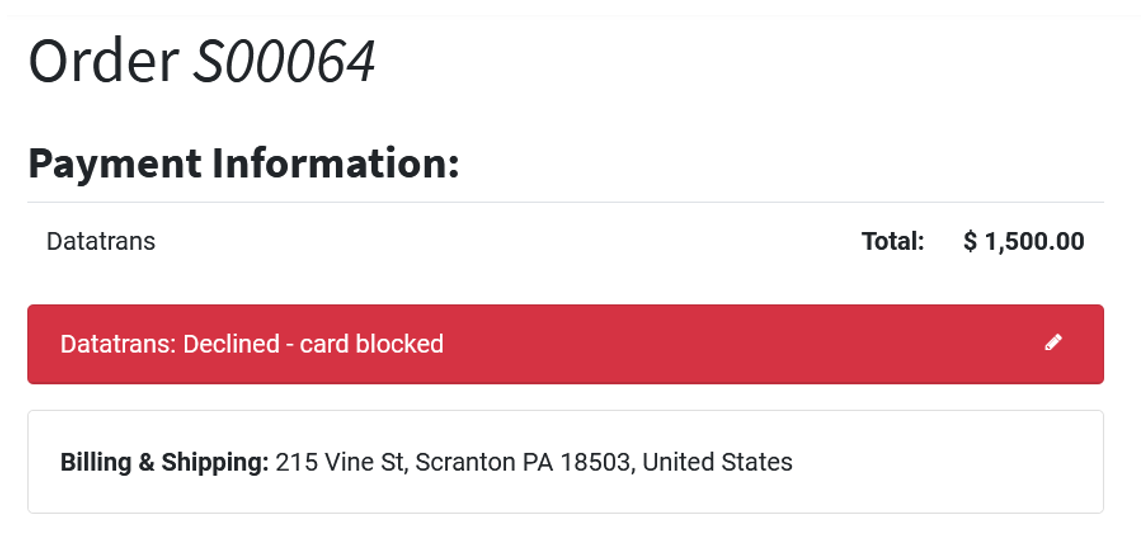Click the word "Declined" in the alert
This screenshot has height=538, width=1141.
point(231,344)
